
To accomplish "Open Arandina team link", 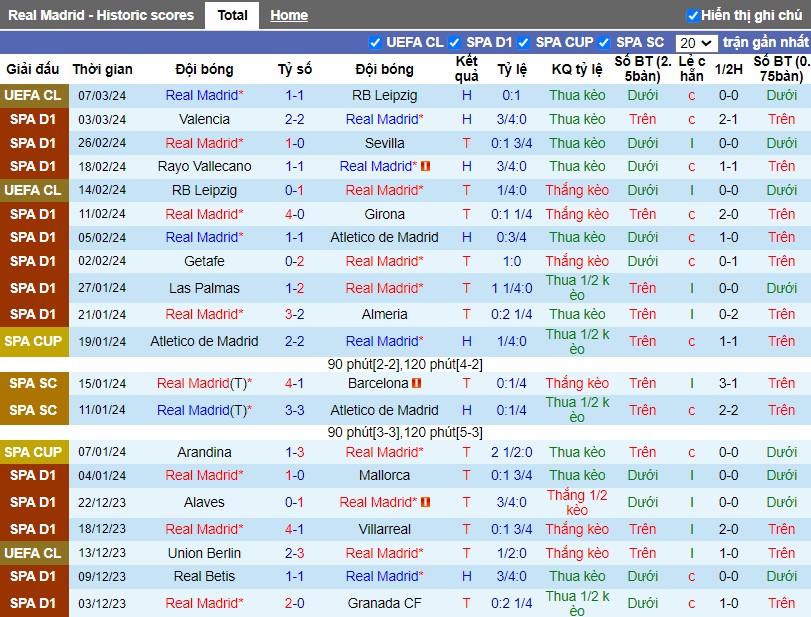I will tap(204, 452).
